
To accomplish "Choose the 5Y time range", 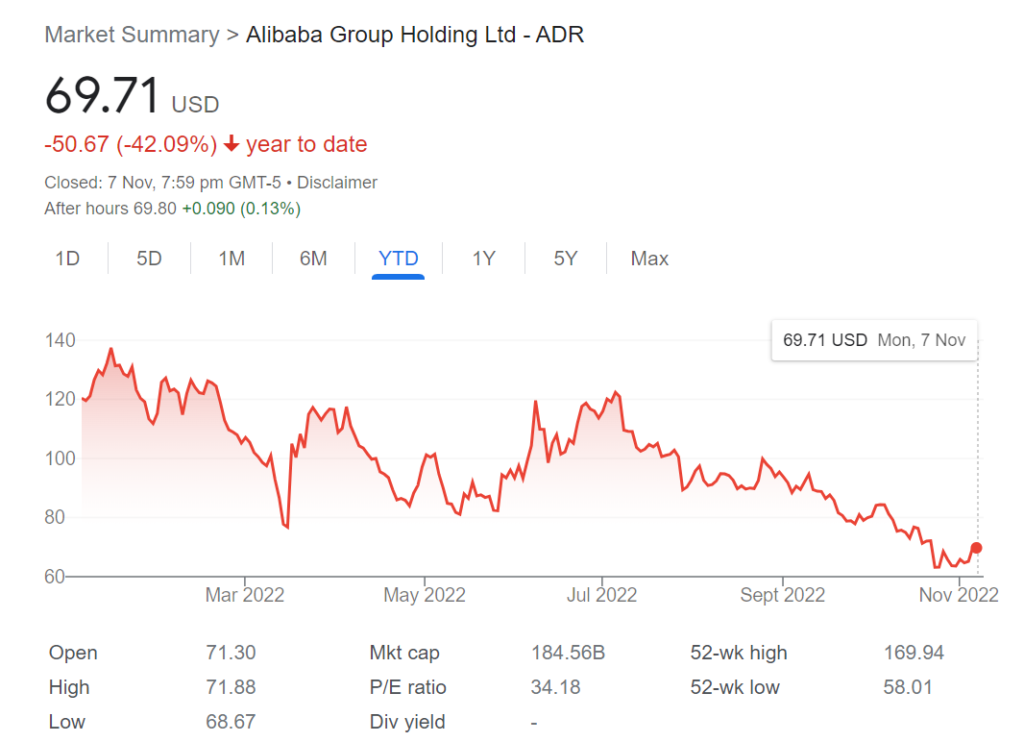I will 566,259.
